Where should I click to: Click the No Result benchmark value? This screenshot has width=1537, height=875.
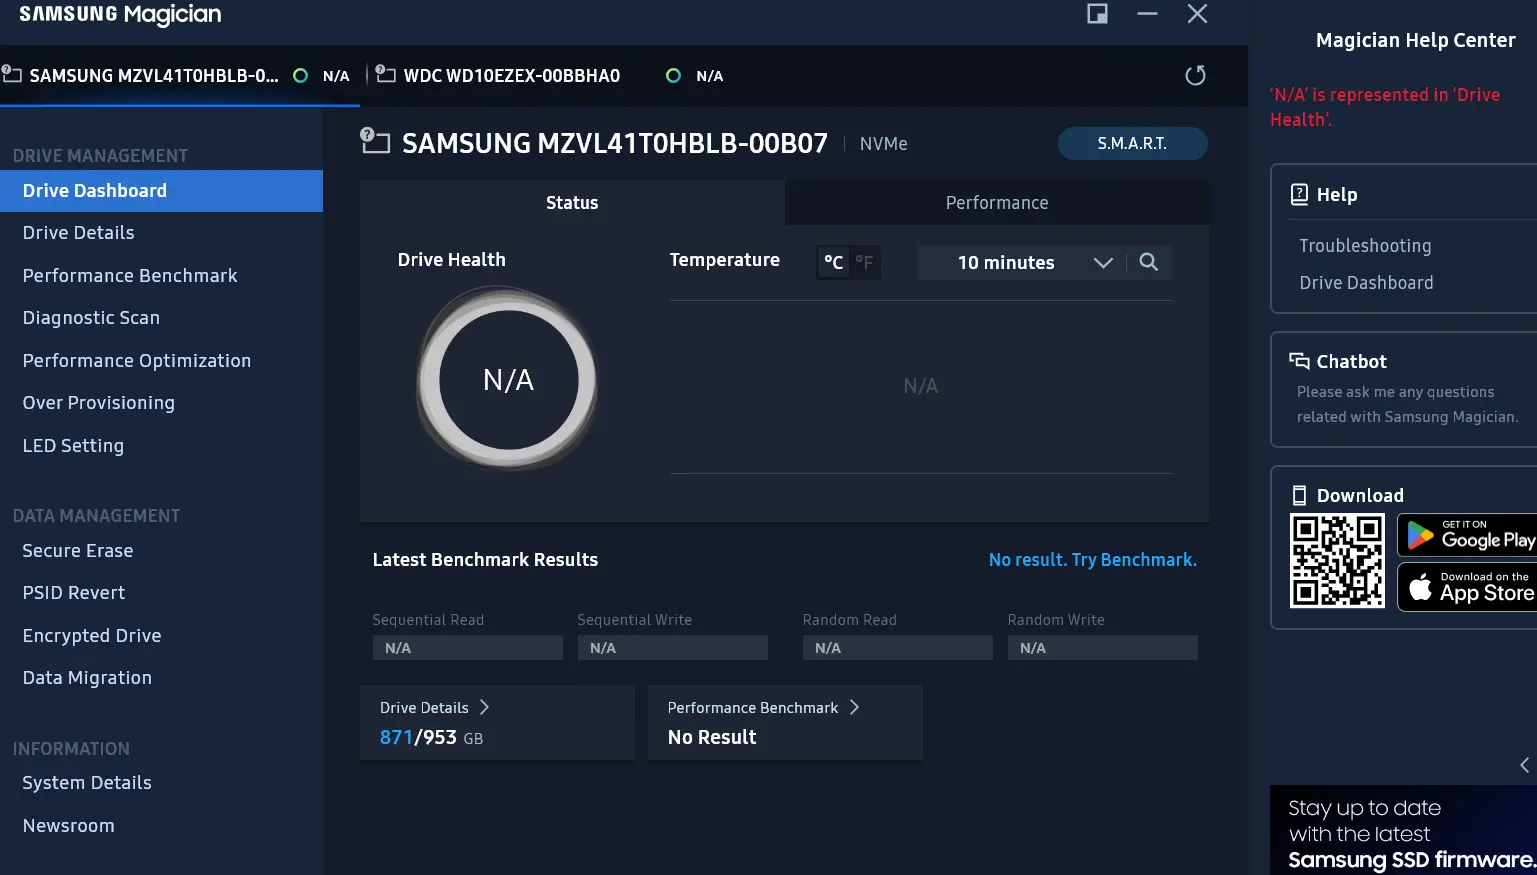point(712,738)
